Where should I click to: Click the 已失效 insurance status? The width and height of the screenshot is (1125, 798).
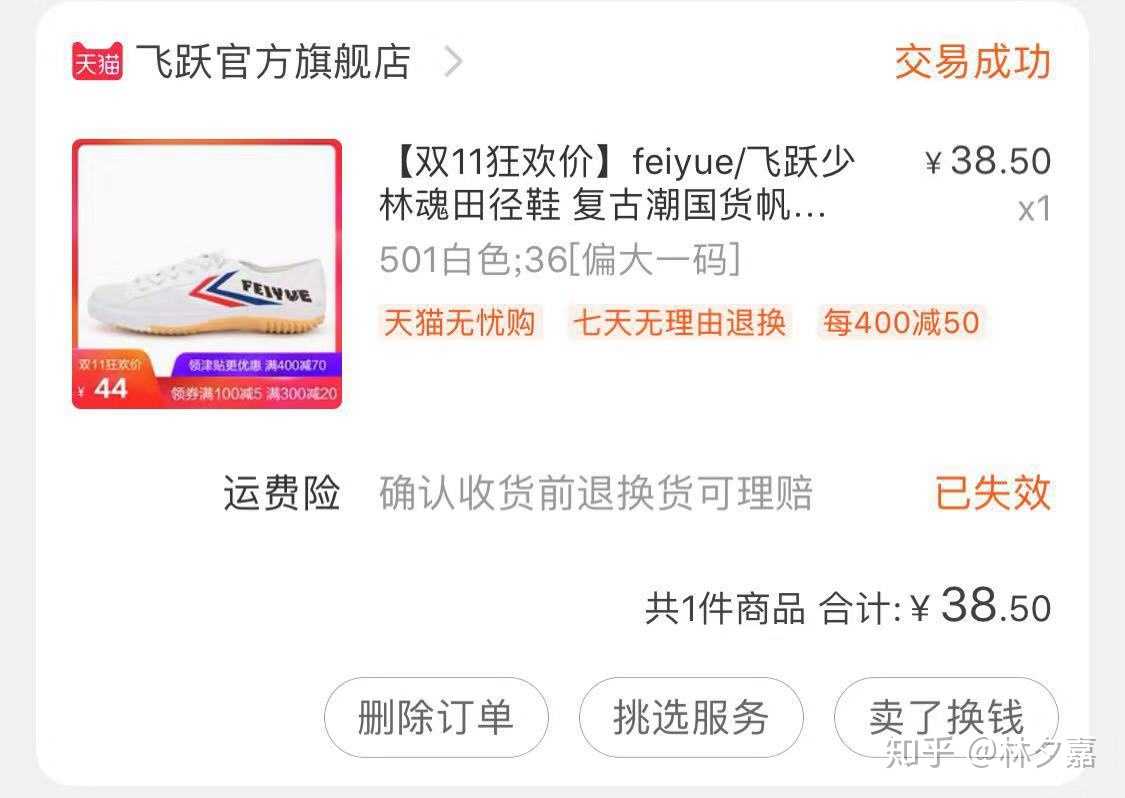[x=993, y=493]
